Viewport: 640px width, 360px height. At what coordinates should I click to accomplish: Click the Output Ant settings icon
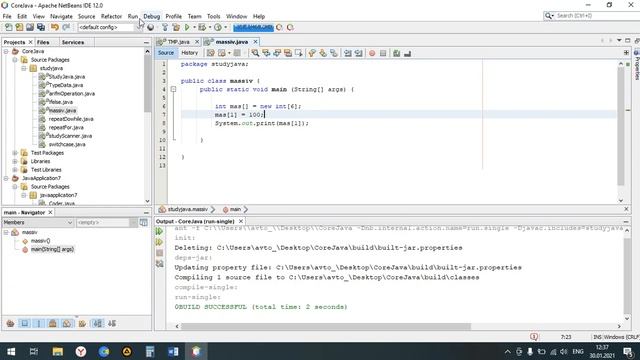159,264
